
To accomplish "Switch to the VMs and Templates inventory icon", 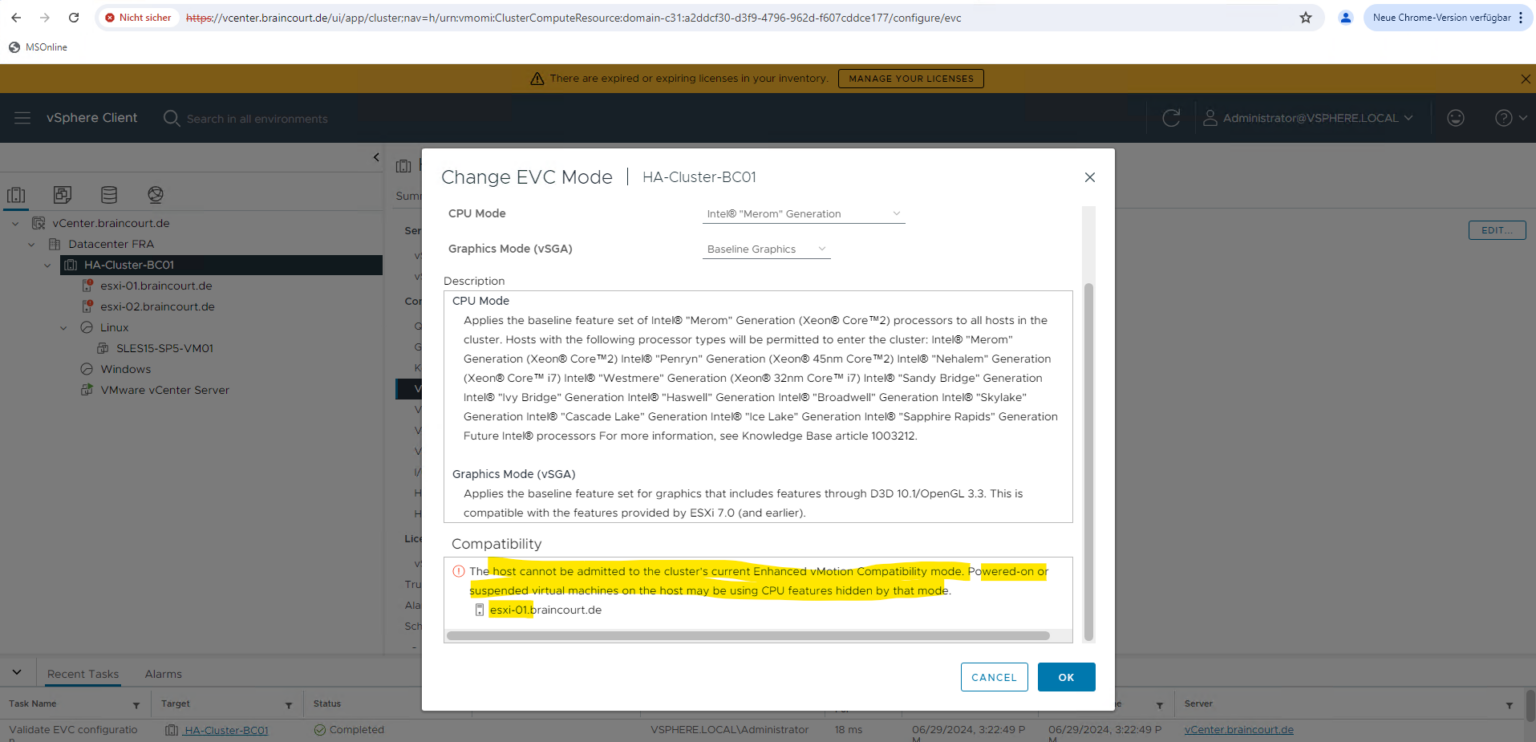I will (62, 195).
